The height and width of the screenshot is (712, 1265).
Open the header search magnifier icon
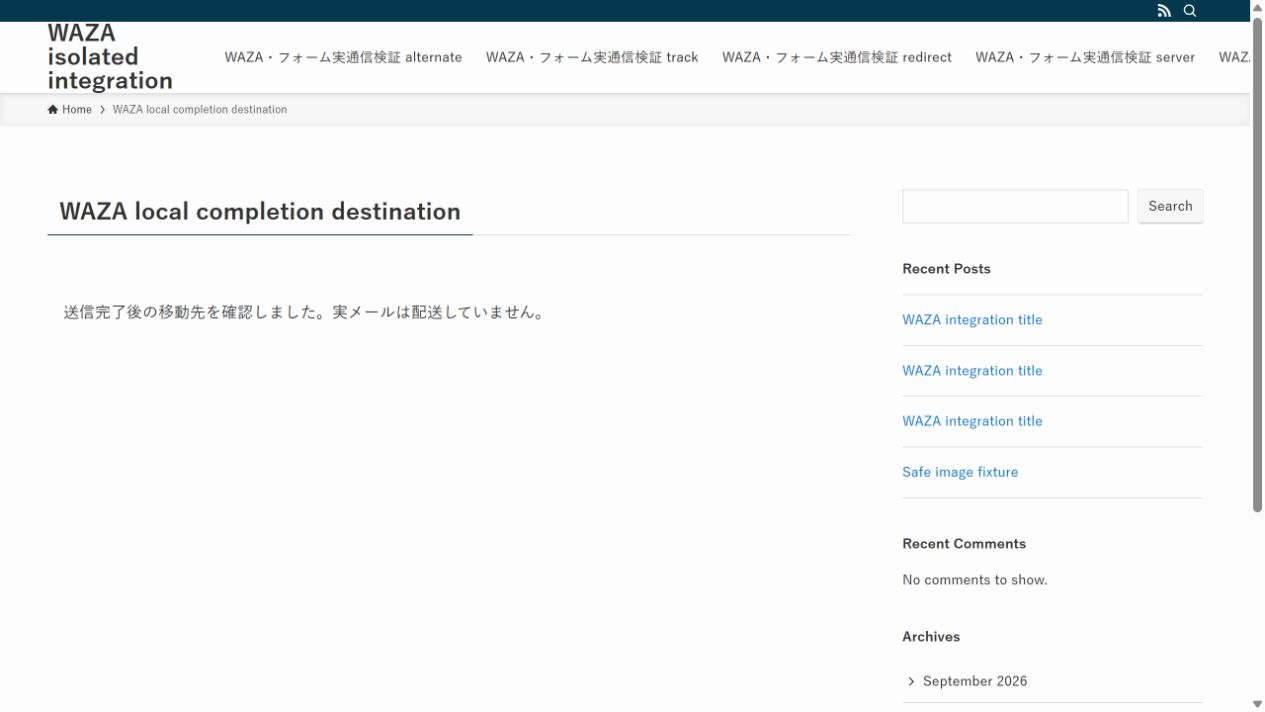(1190, 11)
